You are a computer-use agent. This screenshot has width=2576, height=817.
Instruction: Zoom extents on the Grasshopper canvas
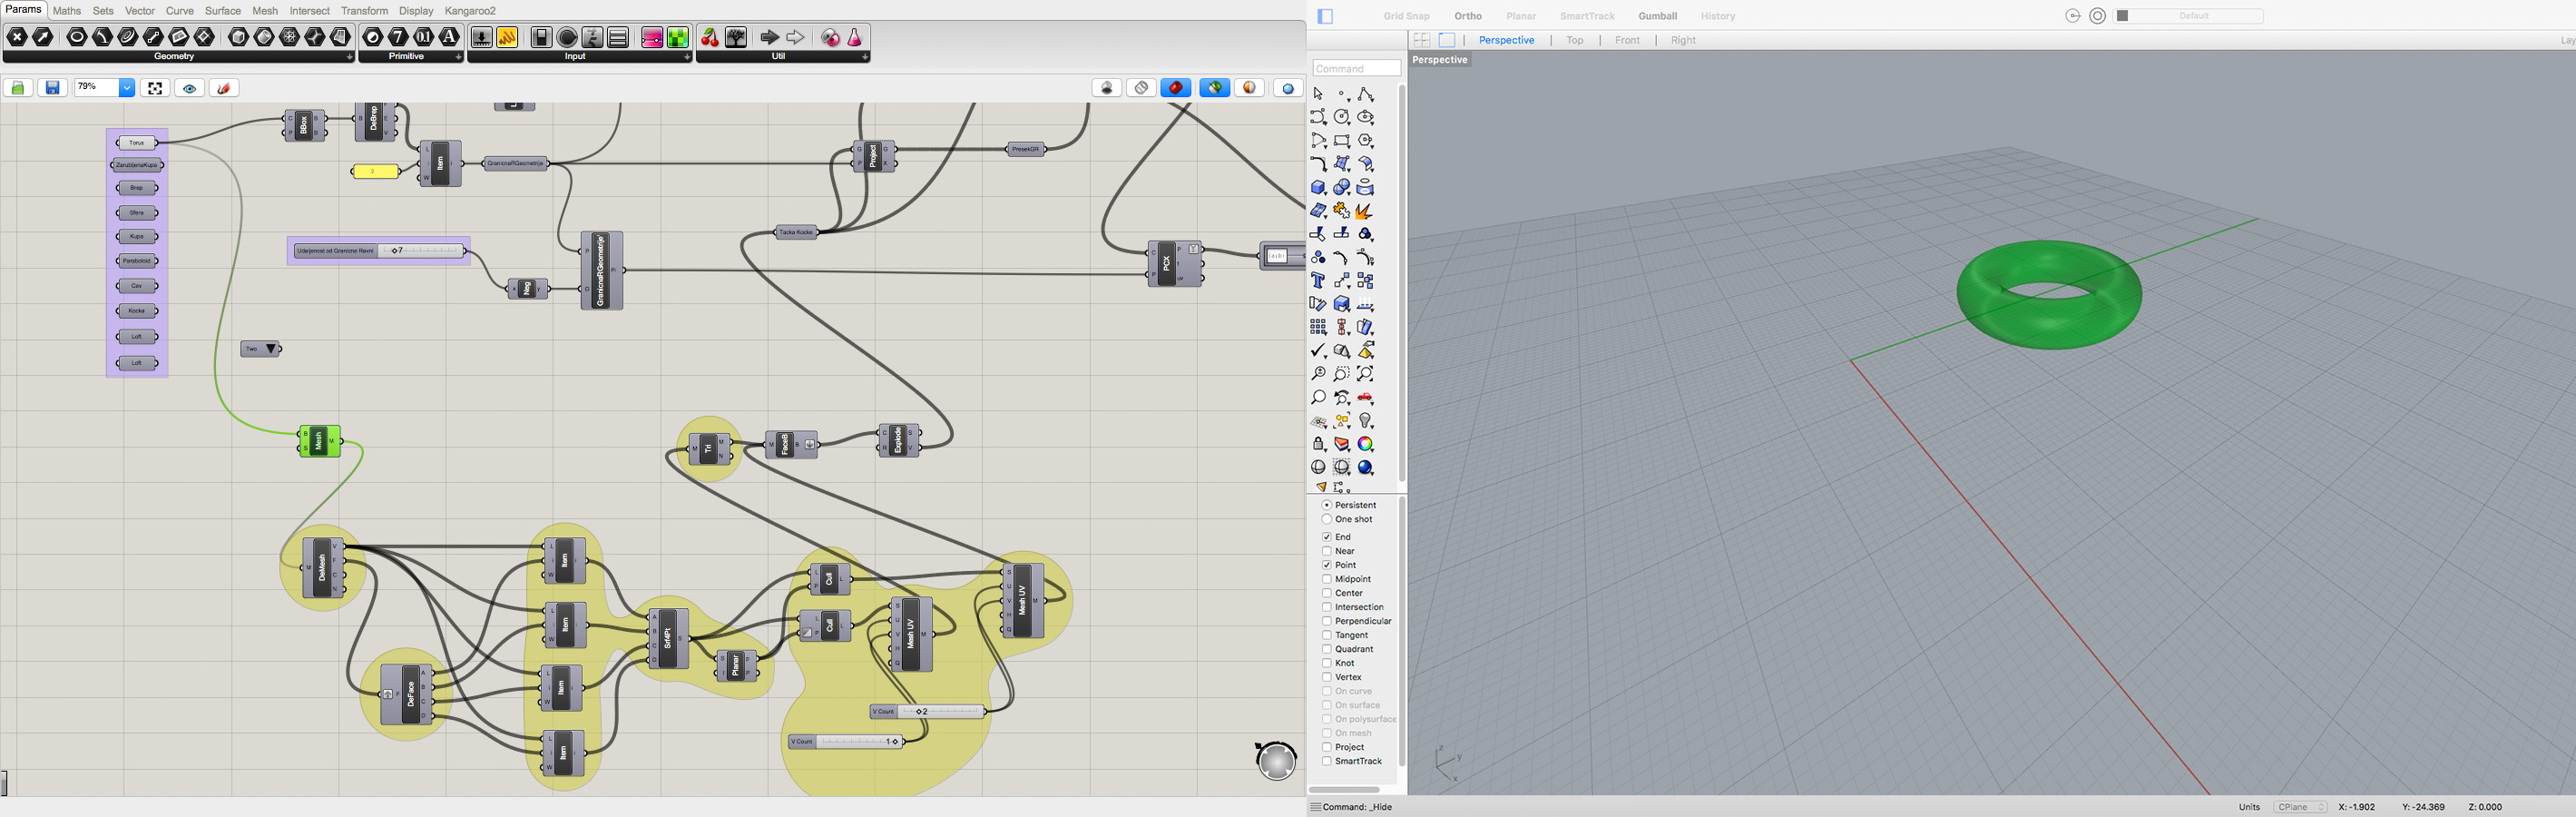155,88
